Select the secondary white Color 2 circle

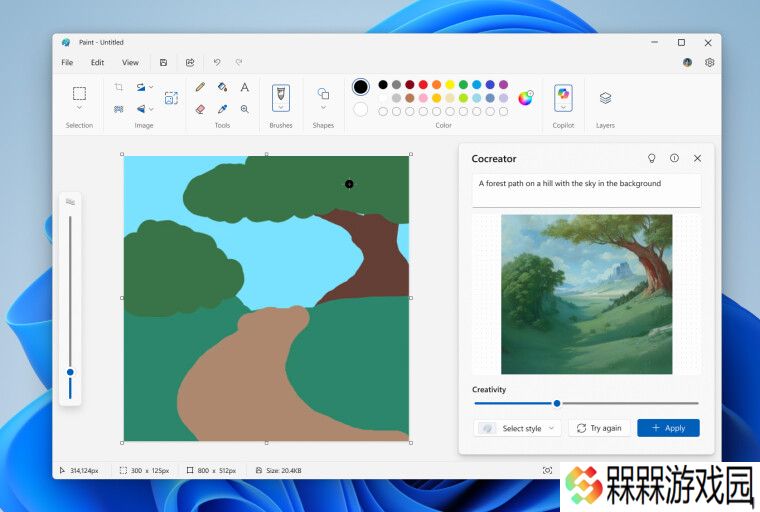coord(360,110)
